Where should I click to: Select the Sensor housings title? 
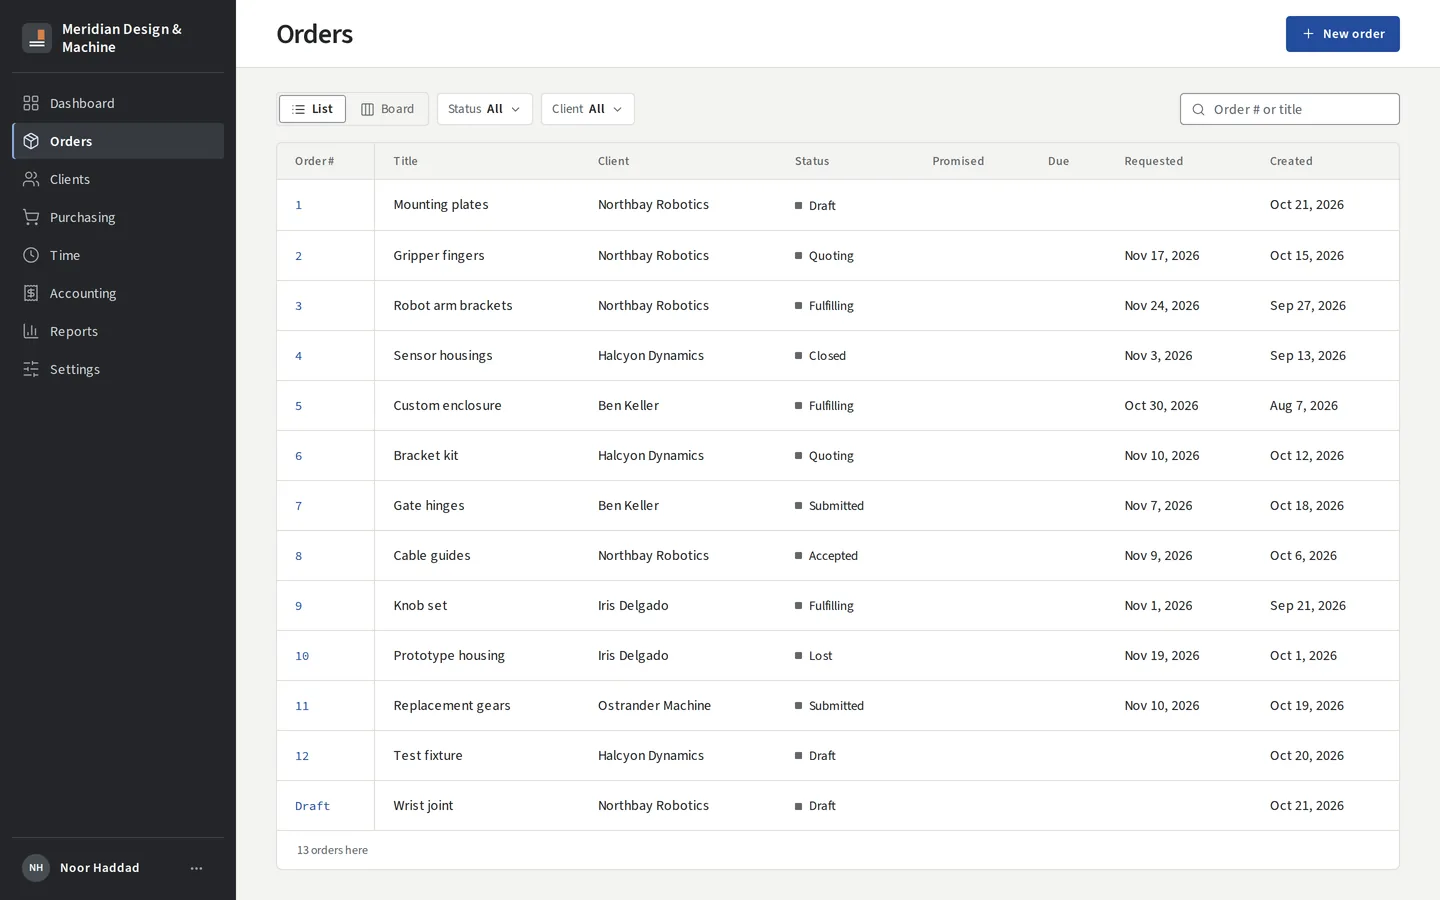(443, 355)
